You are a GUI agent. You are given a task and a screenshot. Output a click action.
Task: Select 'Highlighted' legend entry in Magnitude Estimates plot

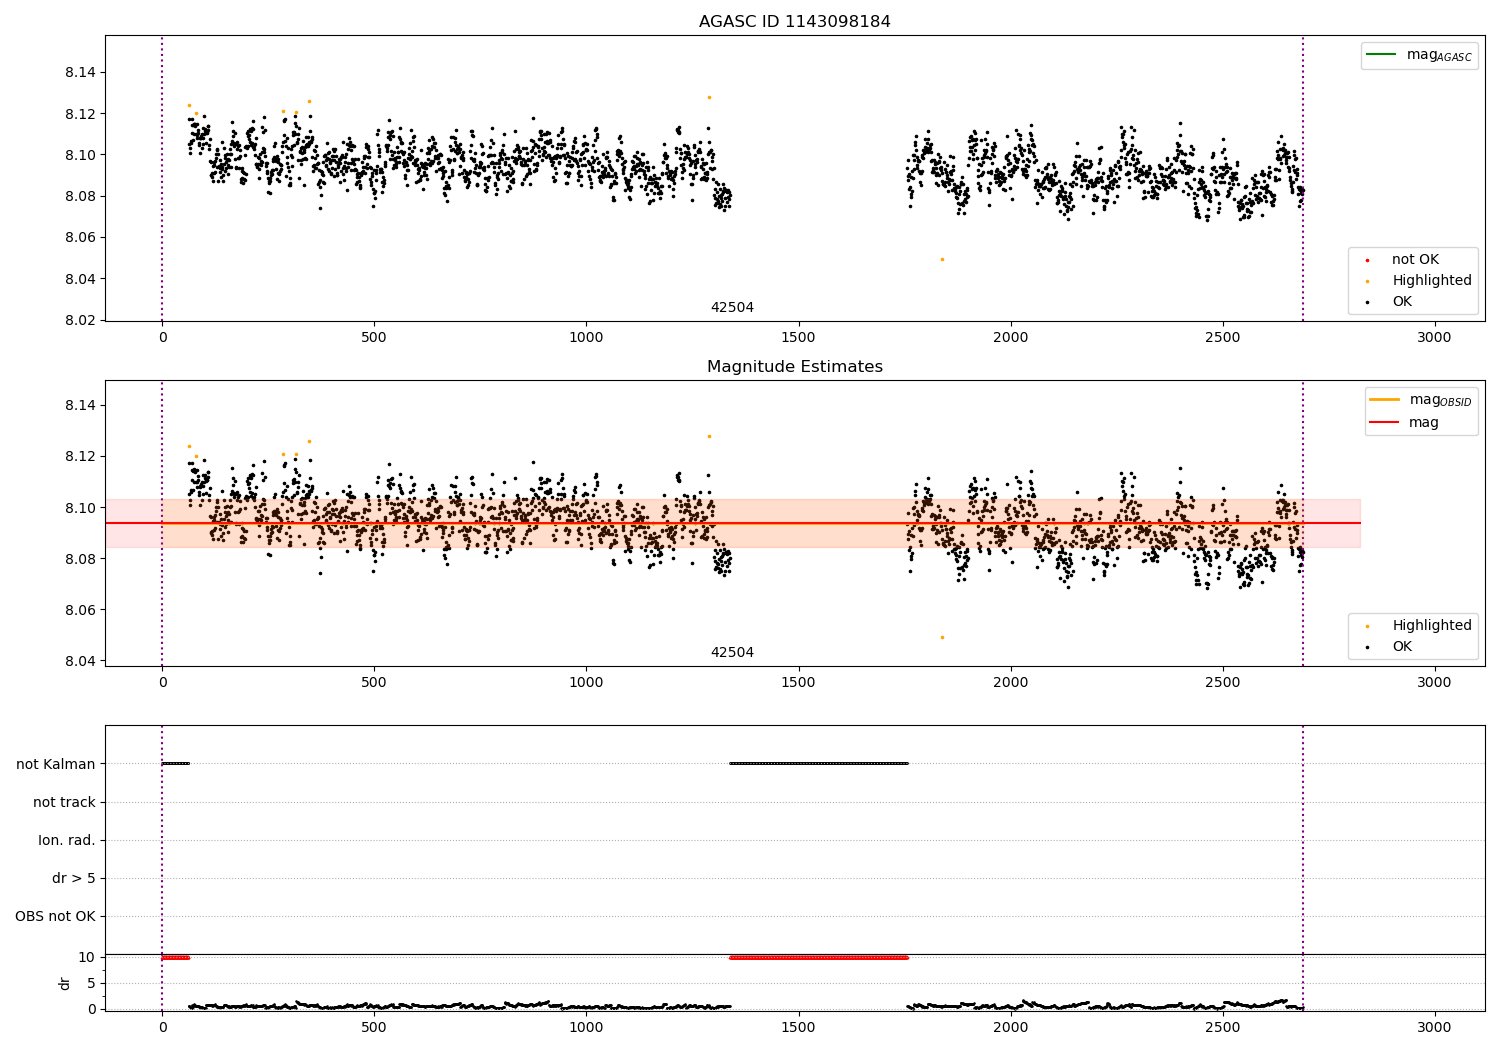tap(1420, 626)
